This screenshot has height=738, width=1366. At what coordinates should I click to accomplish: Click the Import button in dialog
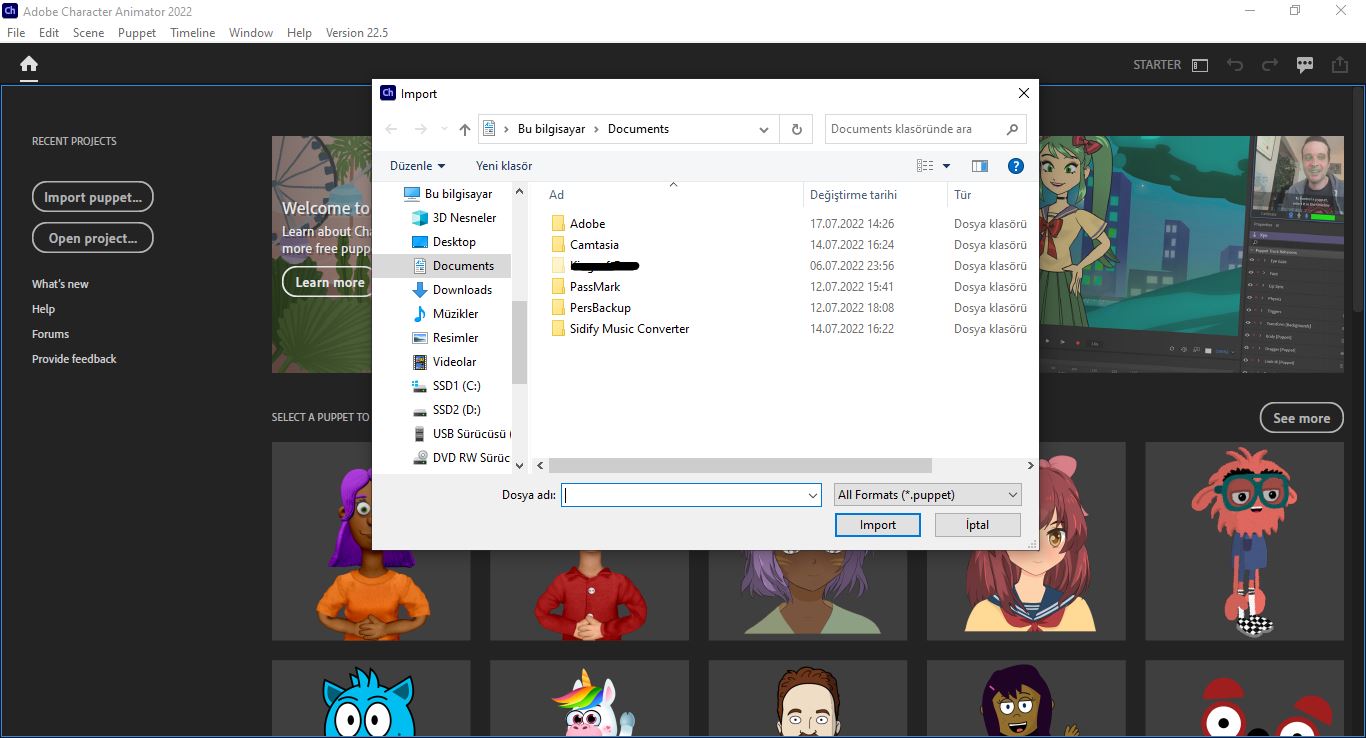[x=878, y=525]
